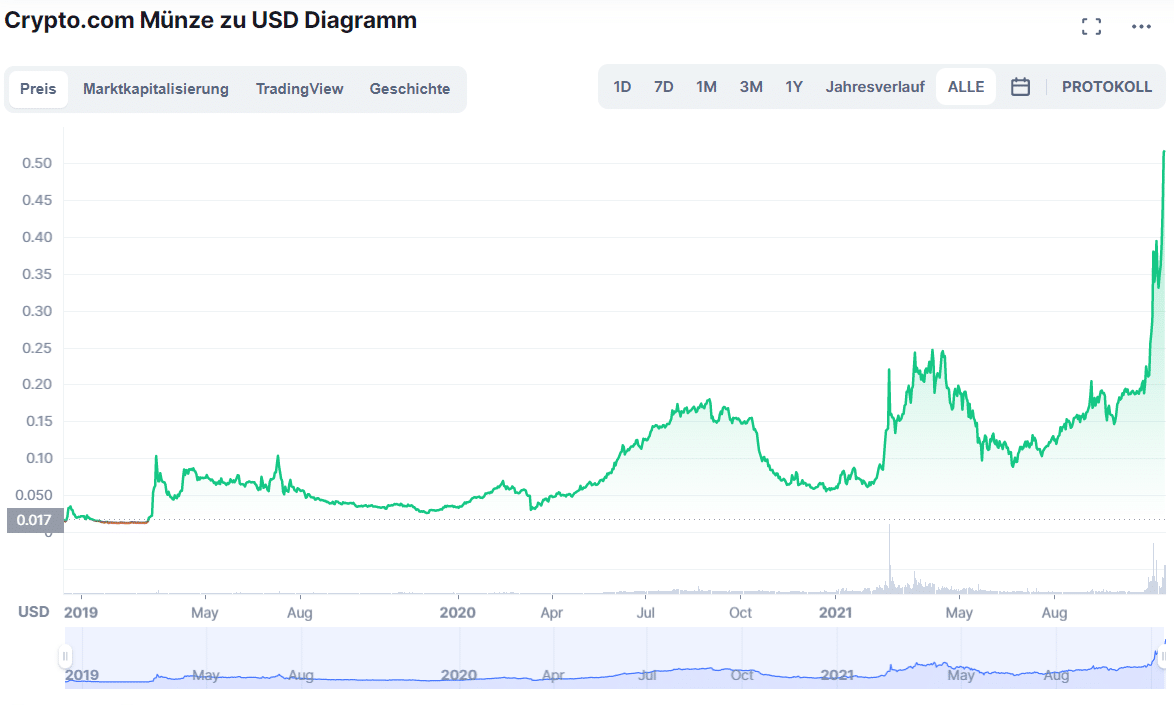Select the ALLE time range
The image size is (1174, 705).
click(966, 87)
